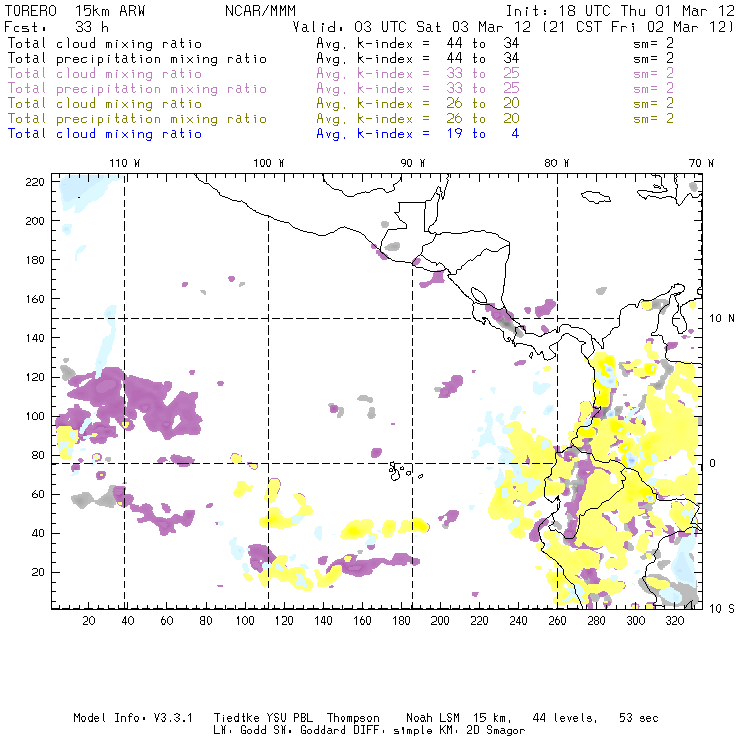Viewport: 740px width, 740px height.
Task: Click the black 'Total precipitation mixing ratio' legend line
Action: coord(137,59)
